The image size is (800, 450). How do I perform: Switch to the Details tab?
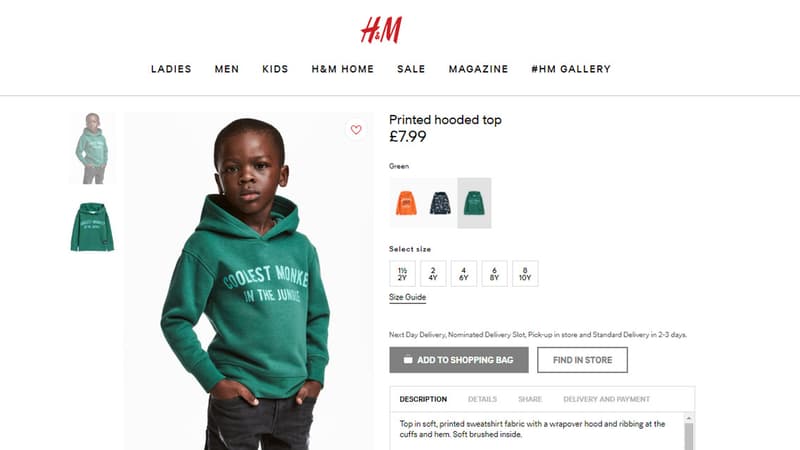pyautogui.click(x=482, y=399)
